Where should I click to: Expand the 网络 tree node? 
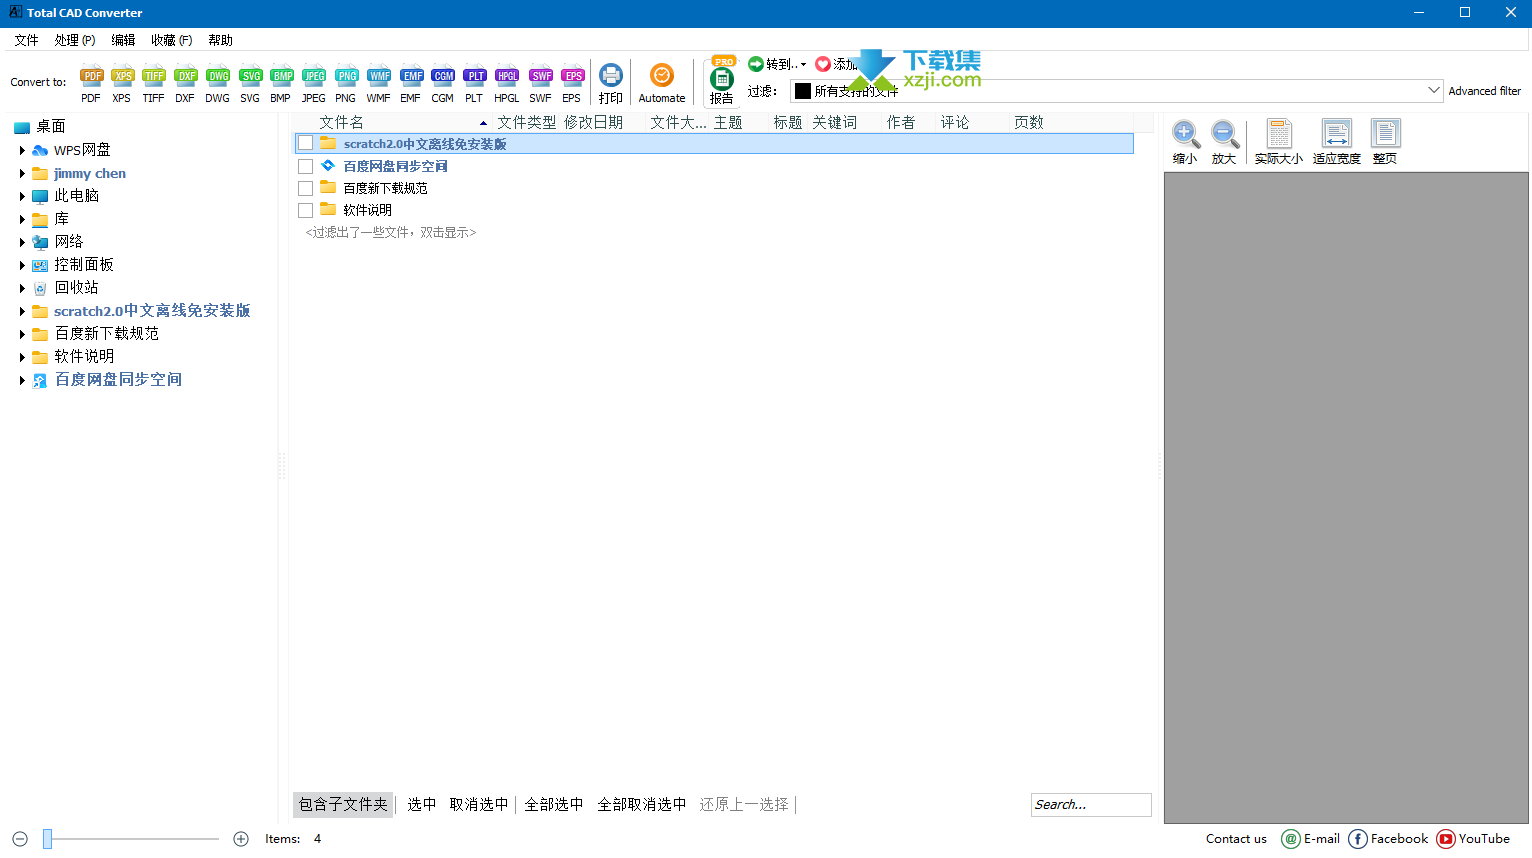tap(22, 242)
